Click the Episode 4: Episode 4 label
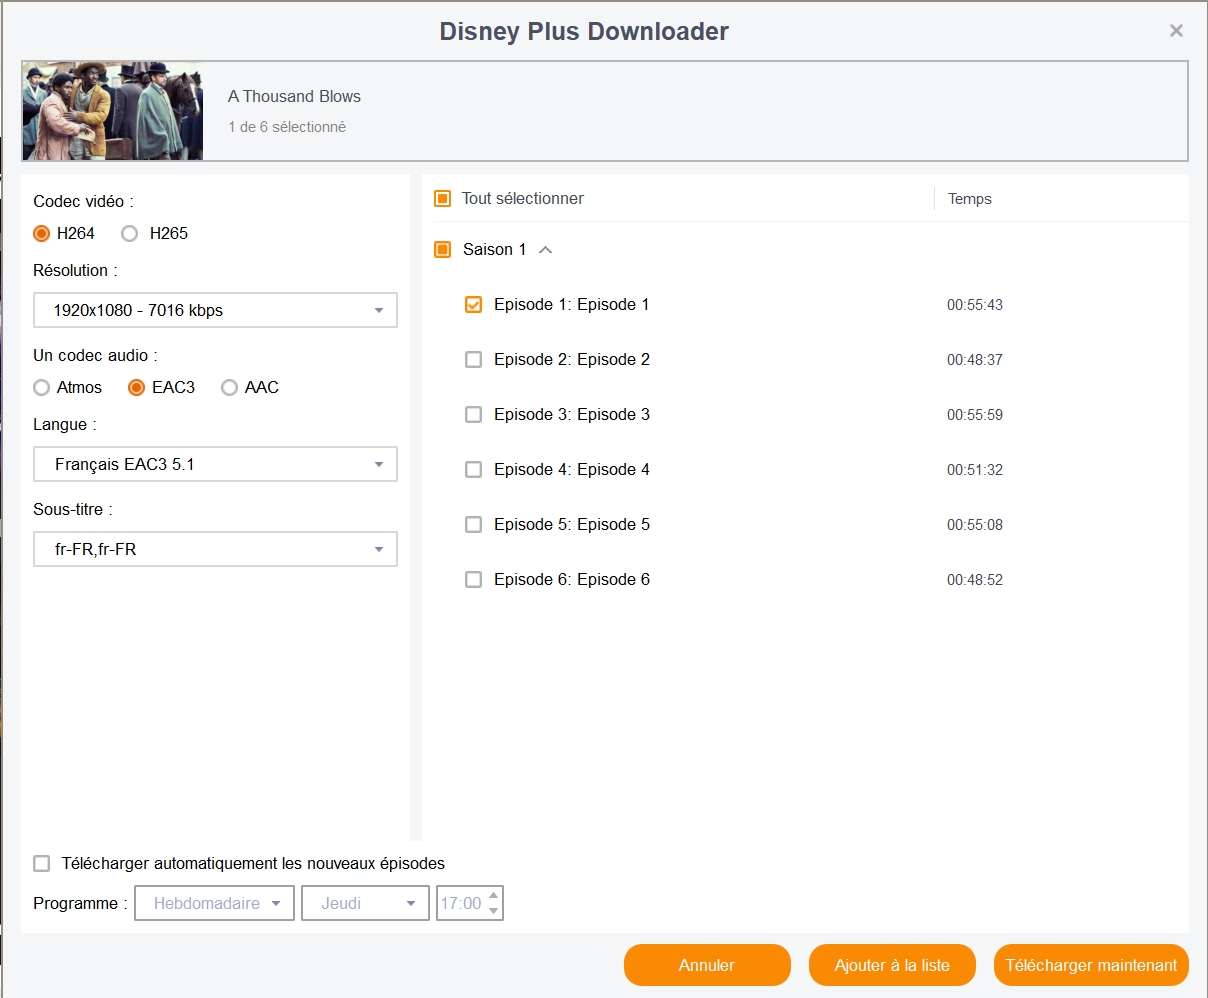 (x=572, y=469)
